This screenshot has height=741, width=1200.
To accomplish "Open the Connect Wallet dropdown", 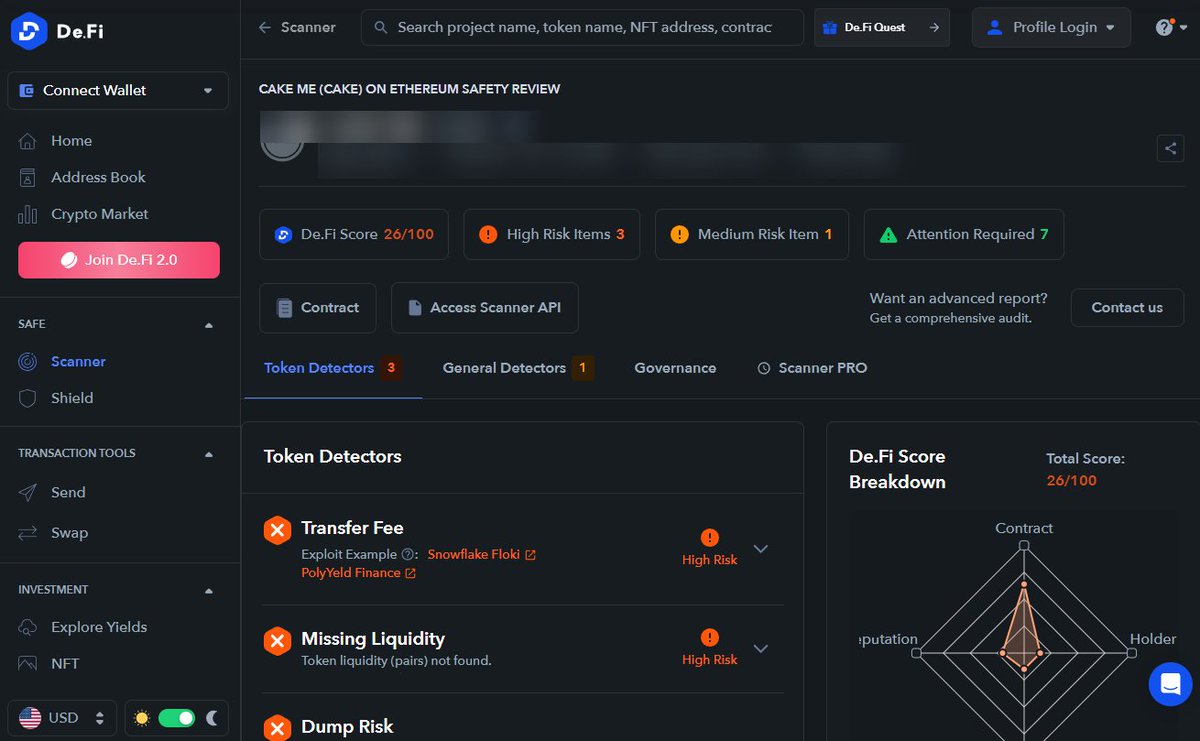I will point(118,90).
